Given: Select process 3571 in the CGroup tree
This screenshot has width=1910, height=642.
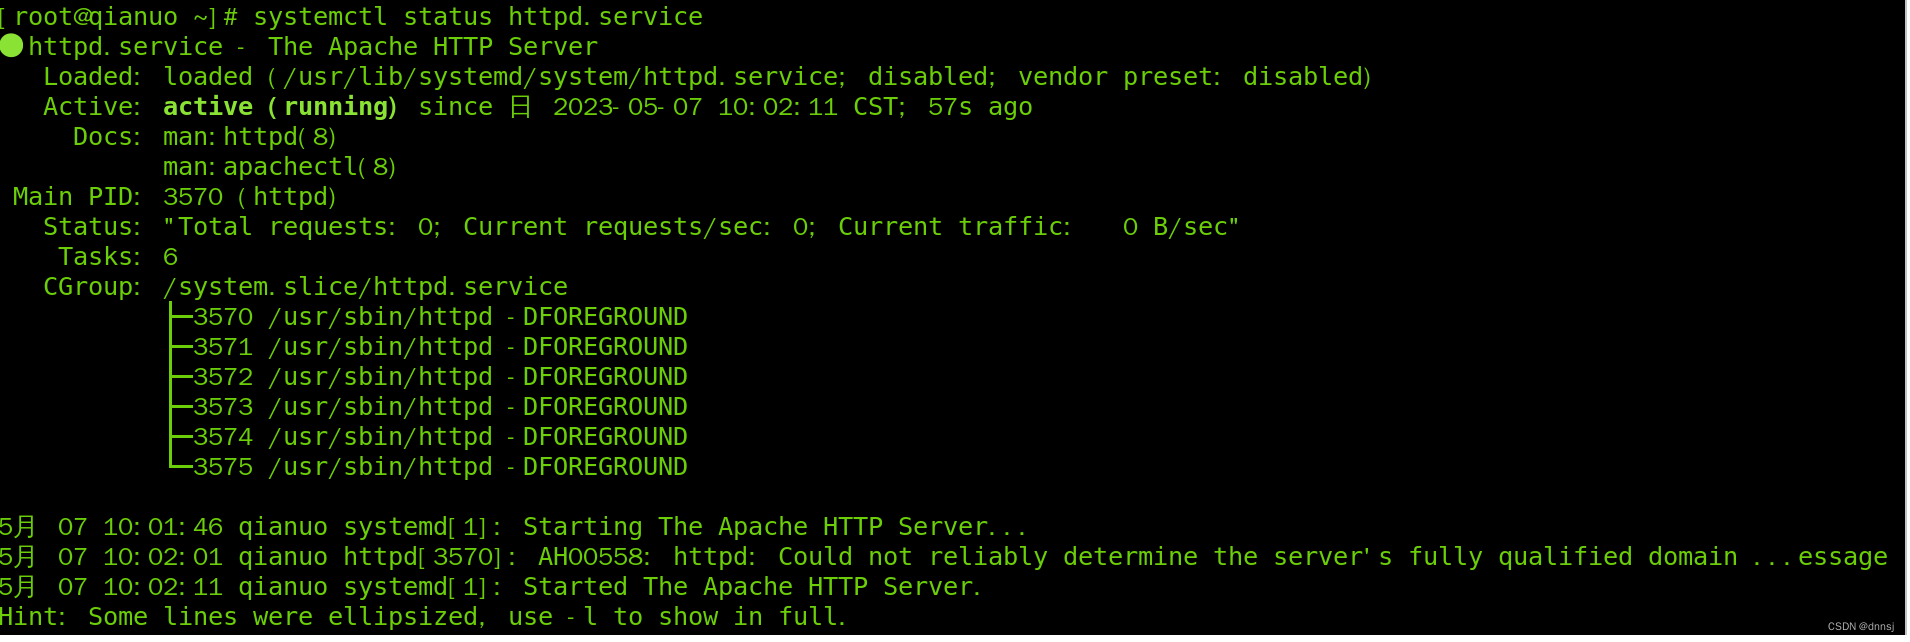Looking at the screenshot, I should pos(440,347).
